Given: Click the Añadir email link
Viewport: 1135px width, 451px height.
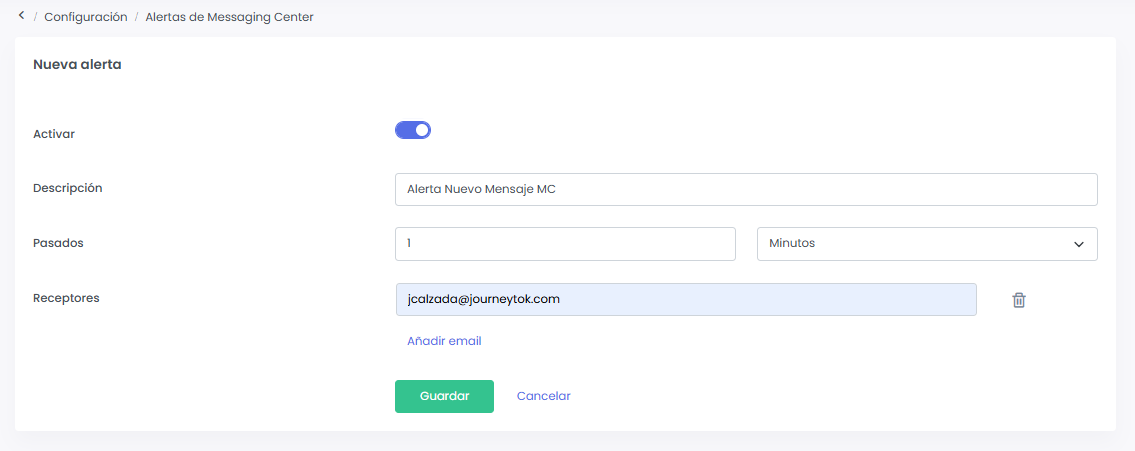Looking at the screenshot, I should (444, 341).
